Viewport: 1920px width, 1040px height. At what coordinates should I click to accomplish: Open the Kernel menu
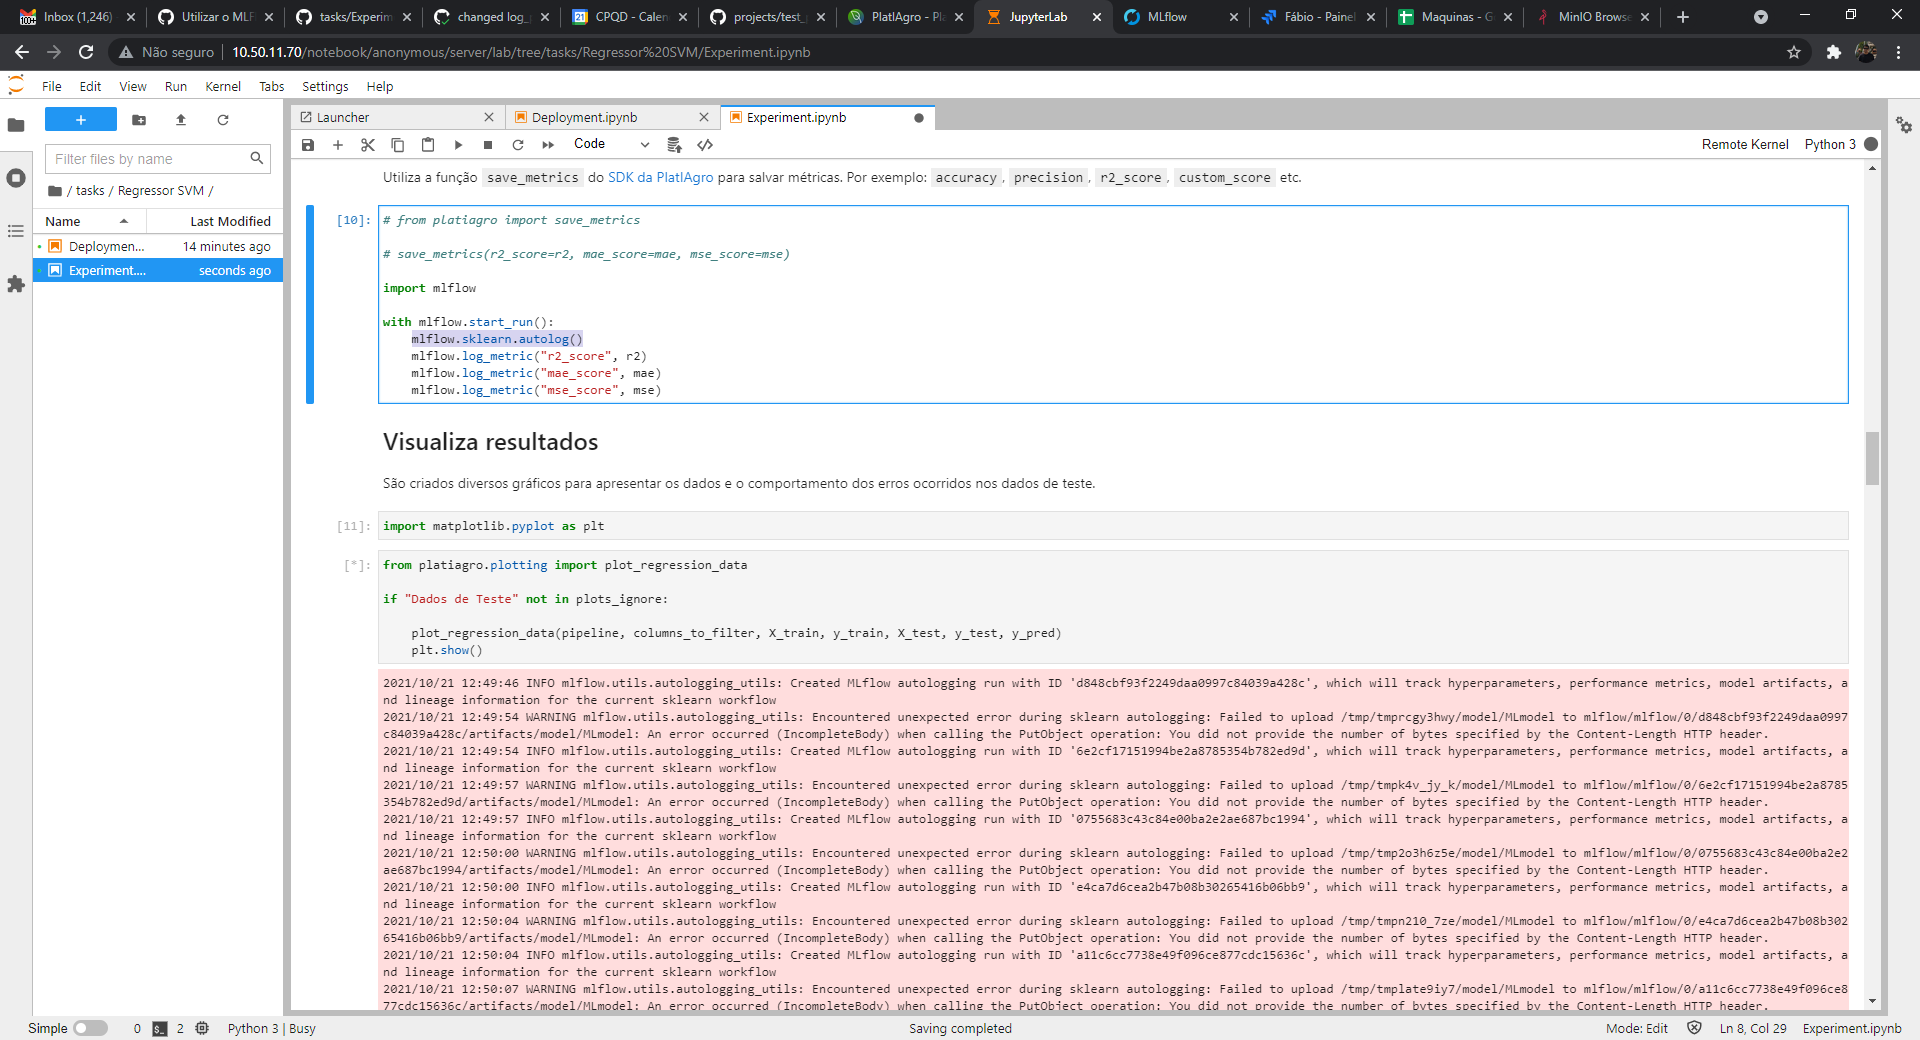pos(223,87)
